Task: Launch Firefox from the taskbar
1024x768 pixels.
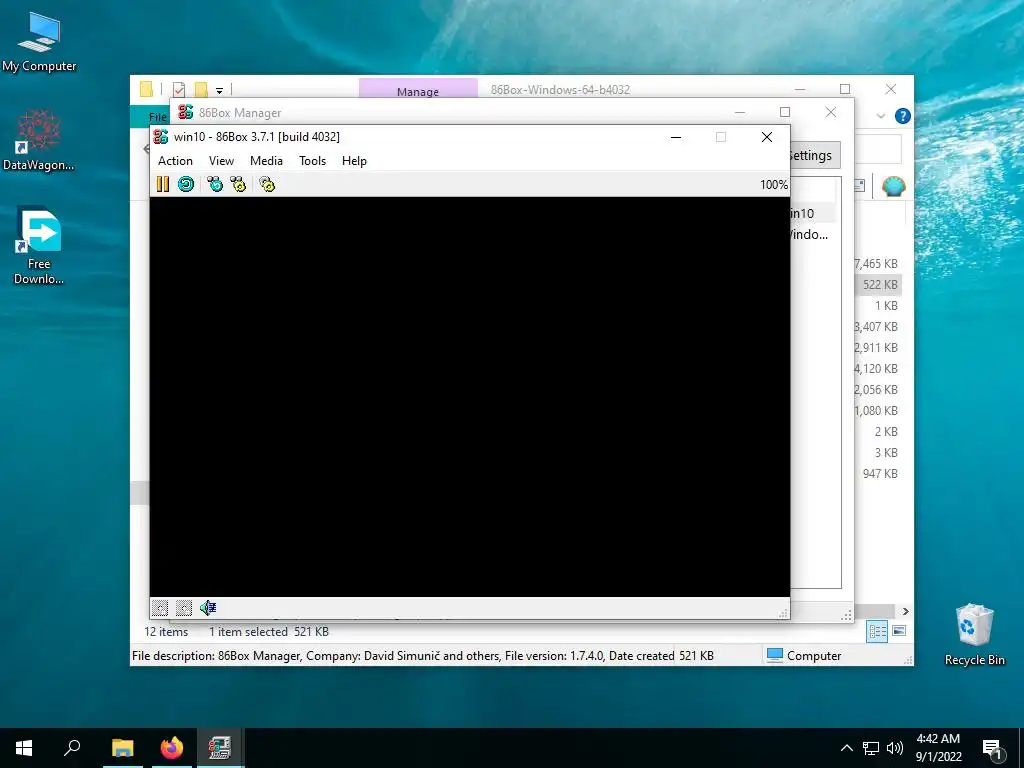Action: click(x=172, y=748)
